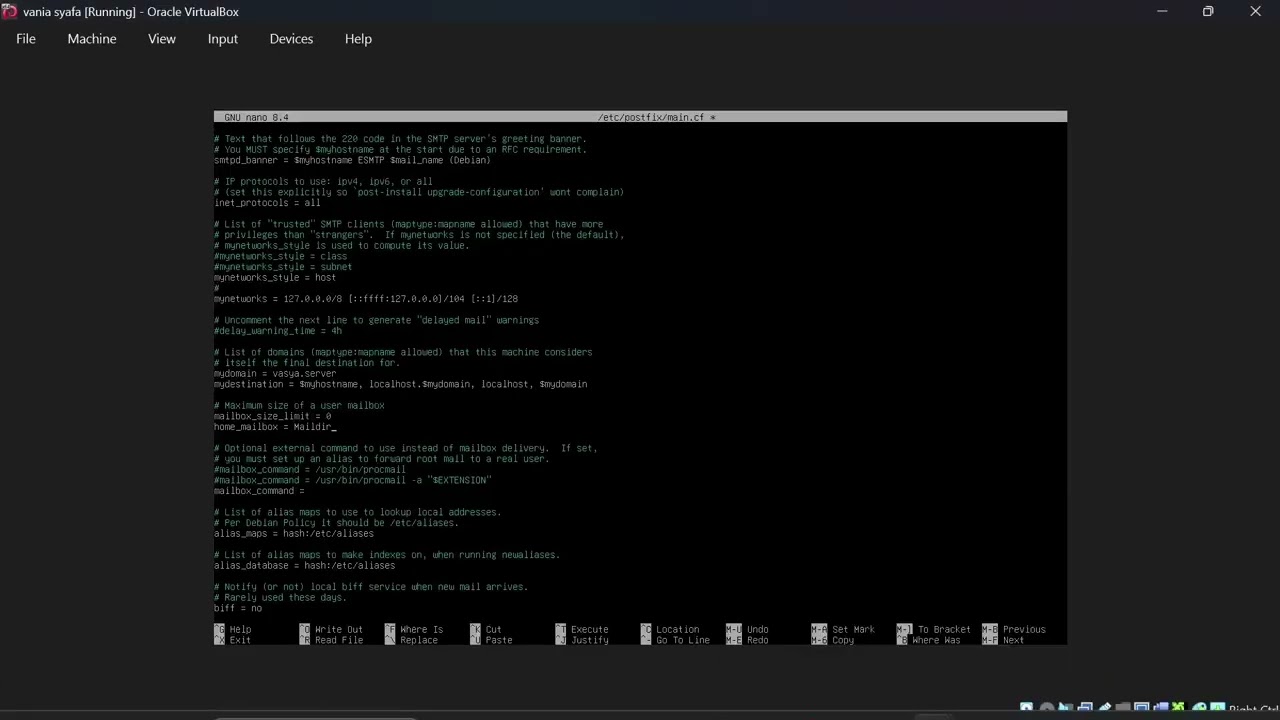Click the '#mynetworks_style = subnet' line
The image size is (1280, 720).
click(283, 267)
